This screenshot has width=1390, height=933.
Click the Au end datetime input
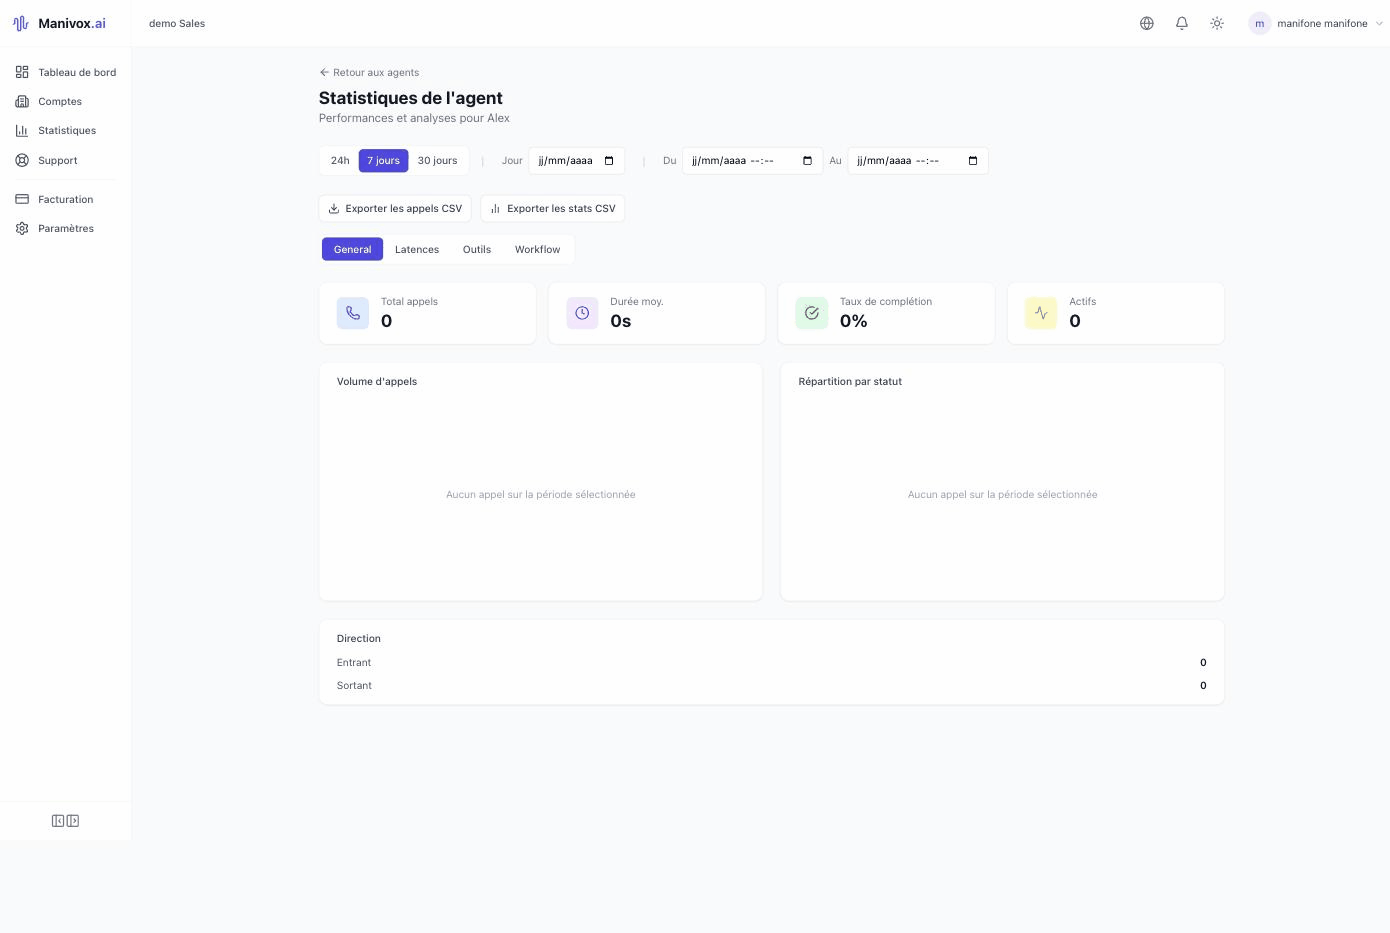pos(918,161)
